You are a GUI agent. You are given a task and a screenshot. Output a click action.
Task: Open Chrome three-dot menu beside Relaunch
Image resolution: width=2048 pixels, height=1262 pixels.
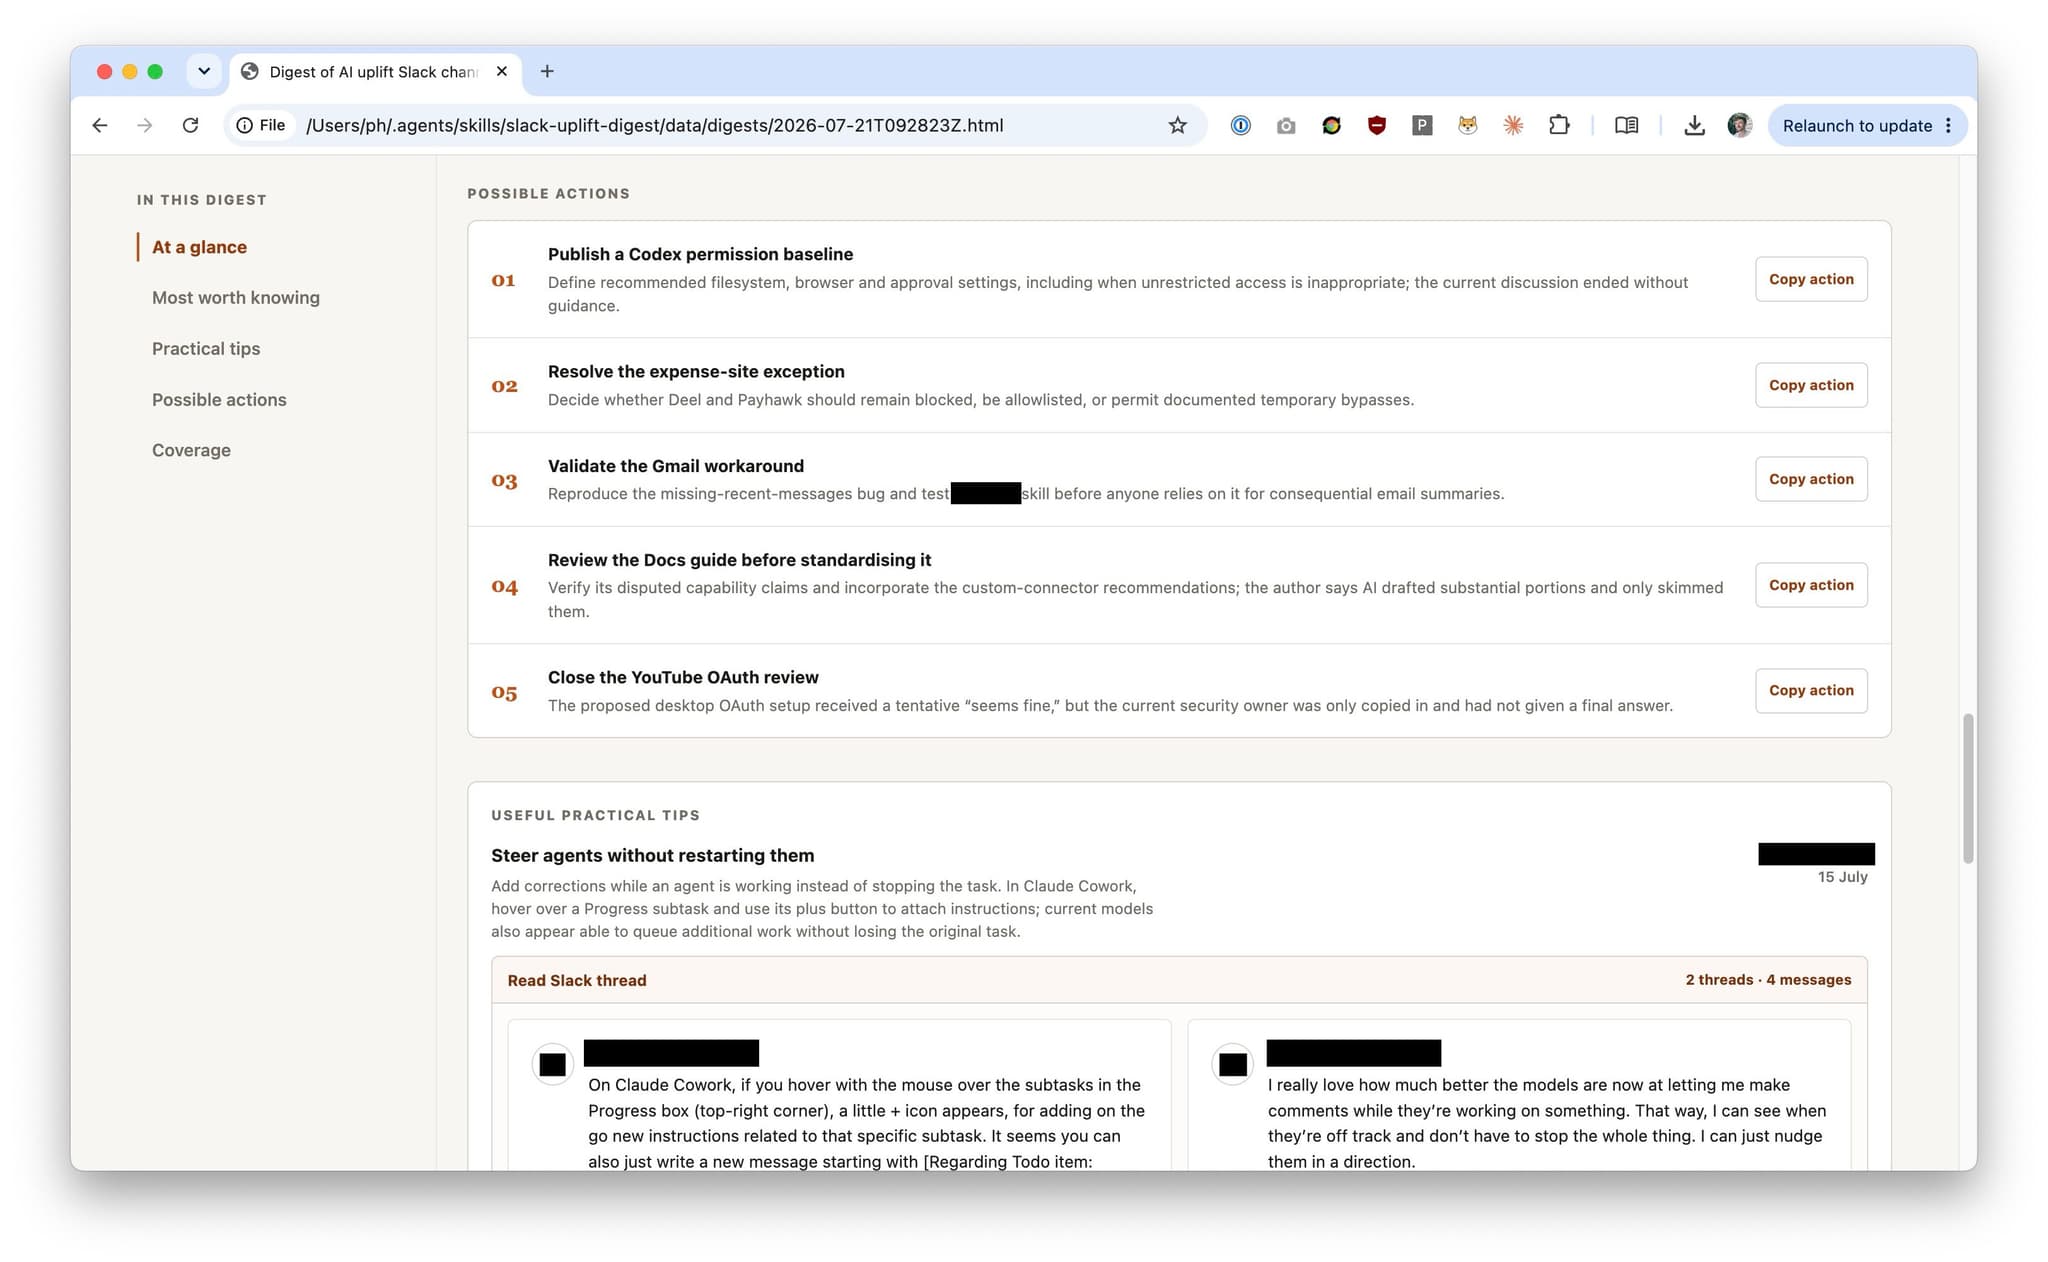(x=1948, y=125)
